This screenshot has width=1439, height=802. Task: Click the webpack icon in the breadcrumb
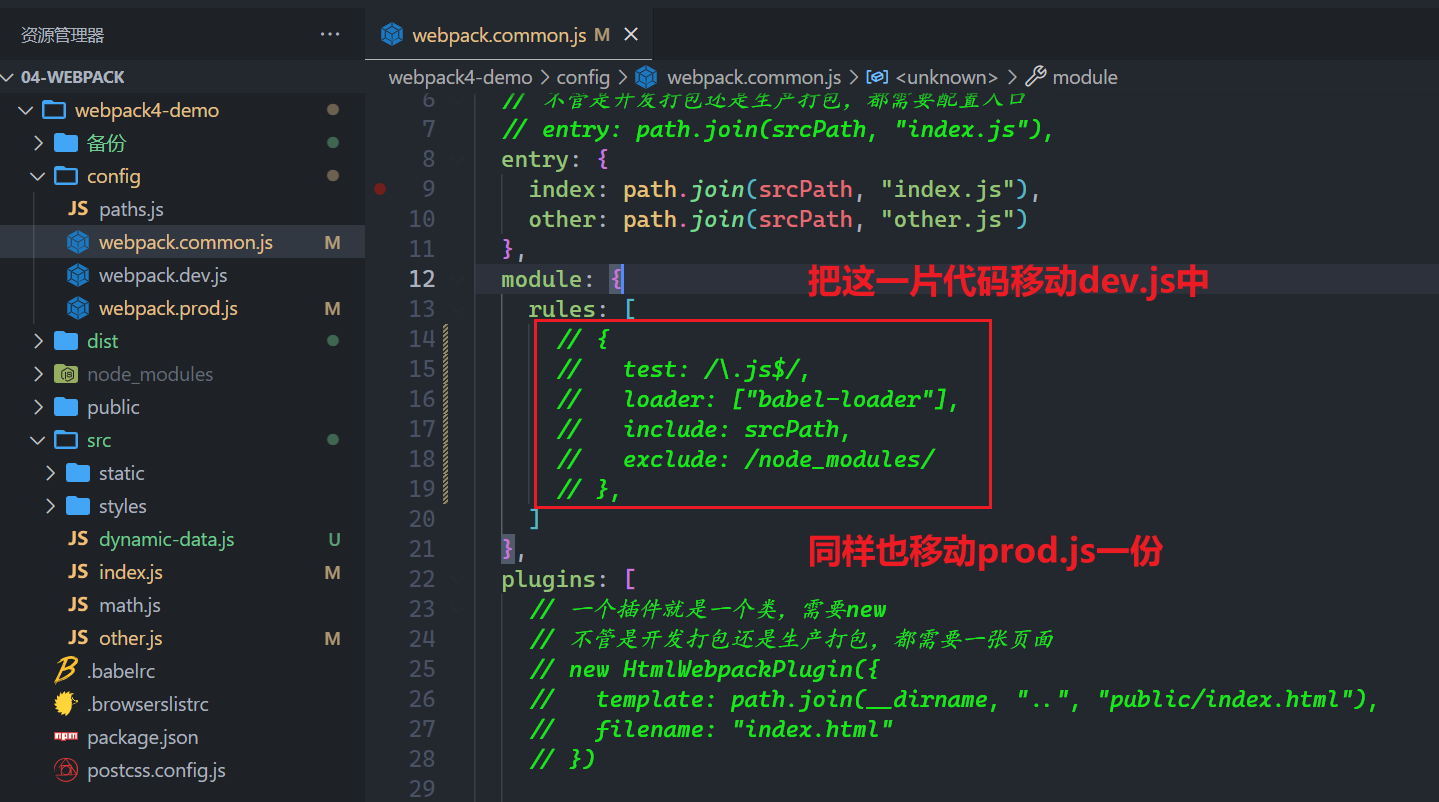pos(647,77)
